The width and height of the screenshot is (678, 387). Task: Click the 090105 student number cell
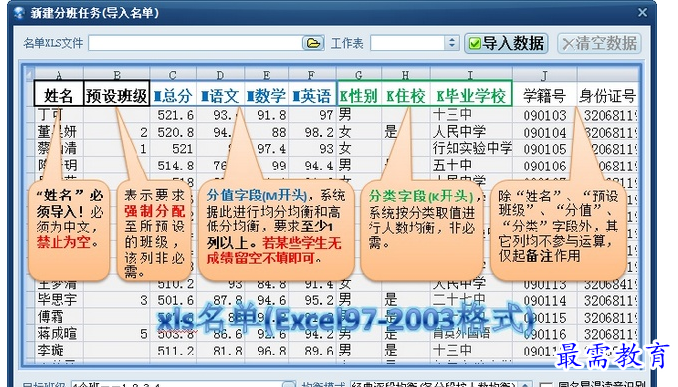click(544, 149)
